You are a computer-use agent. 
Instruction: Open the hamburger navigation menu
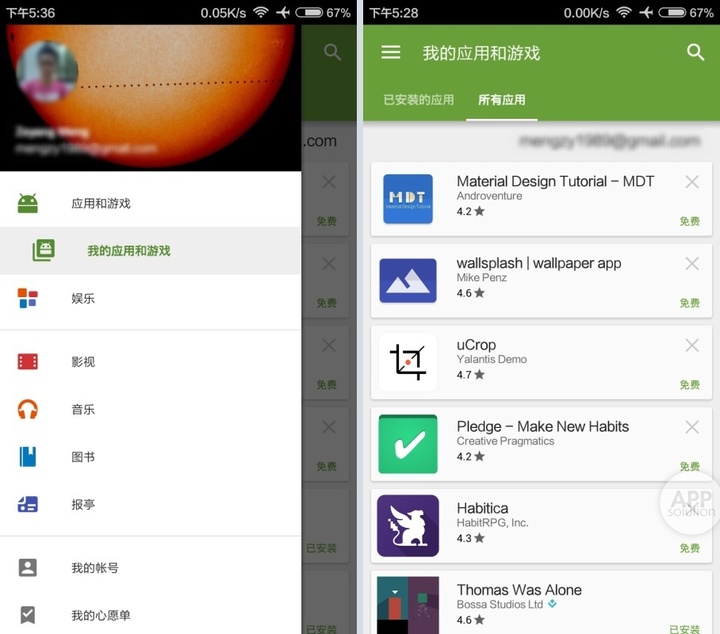click(x=391, y=53)
